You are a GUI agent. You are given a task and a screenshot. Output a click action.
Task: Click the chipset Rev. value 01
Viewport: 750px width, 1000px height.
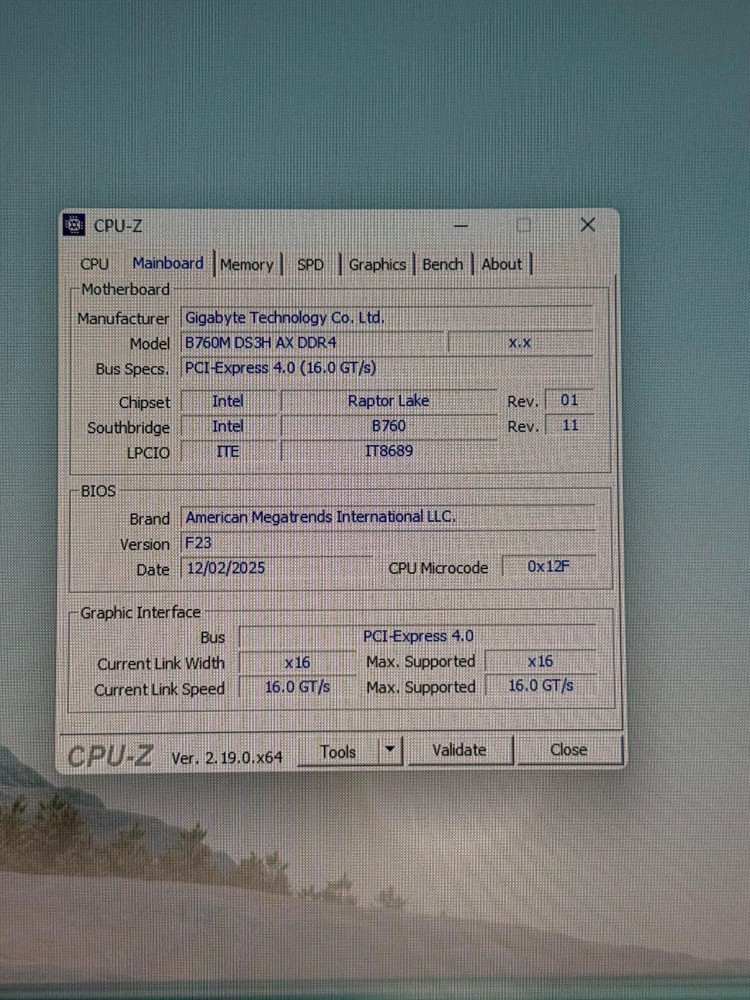[569, 400]
